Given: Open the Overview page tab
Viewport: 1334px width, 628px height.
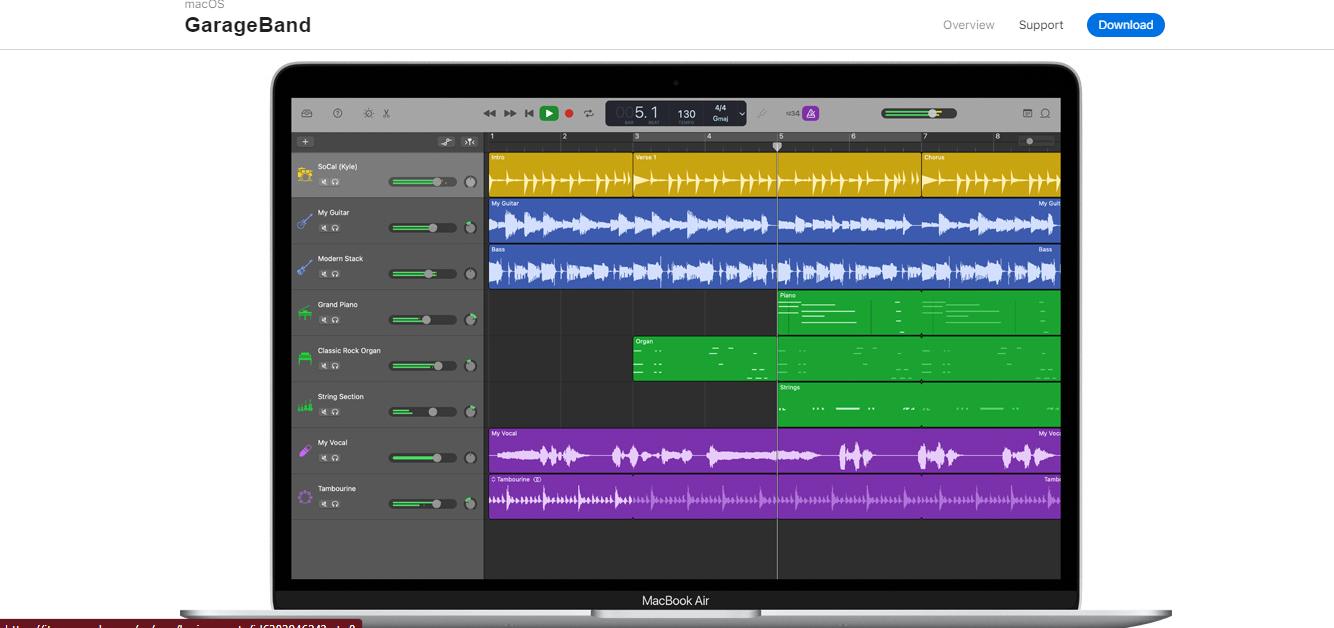Looking at the screenshot, I should (969, 25).
